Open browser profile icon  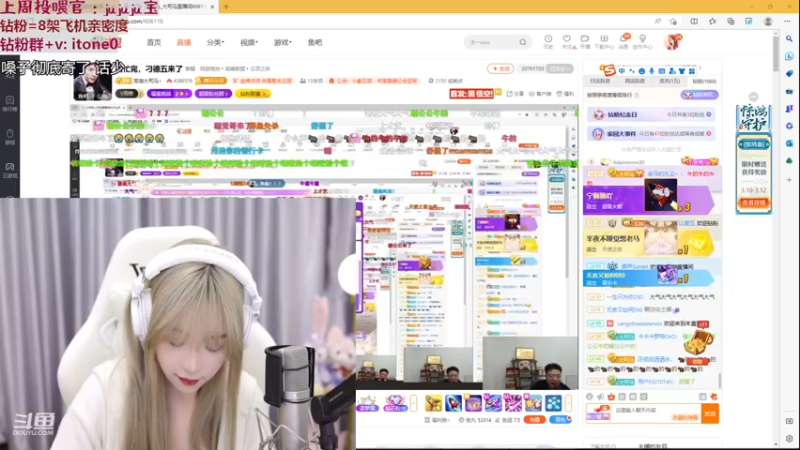click(x=768, y=21)
